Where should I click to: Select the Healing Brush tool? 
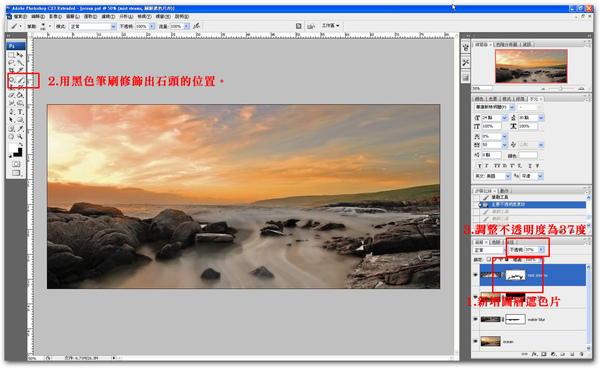pyautogui.click(x=11, y=79)
